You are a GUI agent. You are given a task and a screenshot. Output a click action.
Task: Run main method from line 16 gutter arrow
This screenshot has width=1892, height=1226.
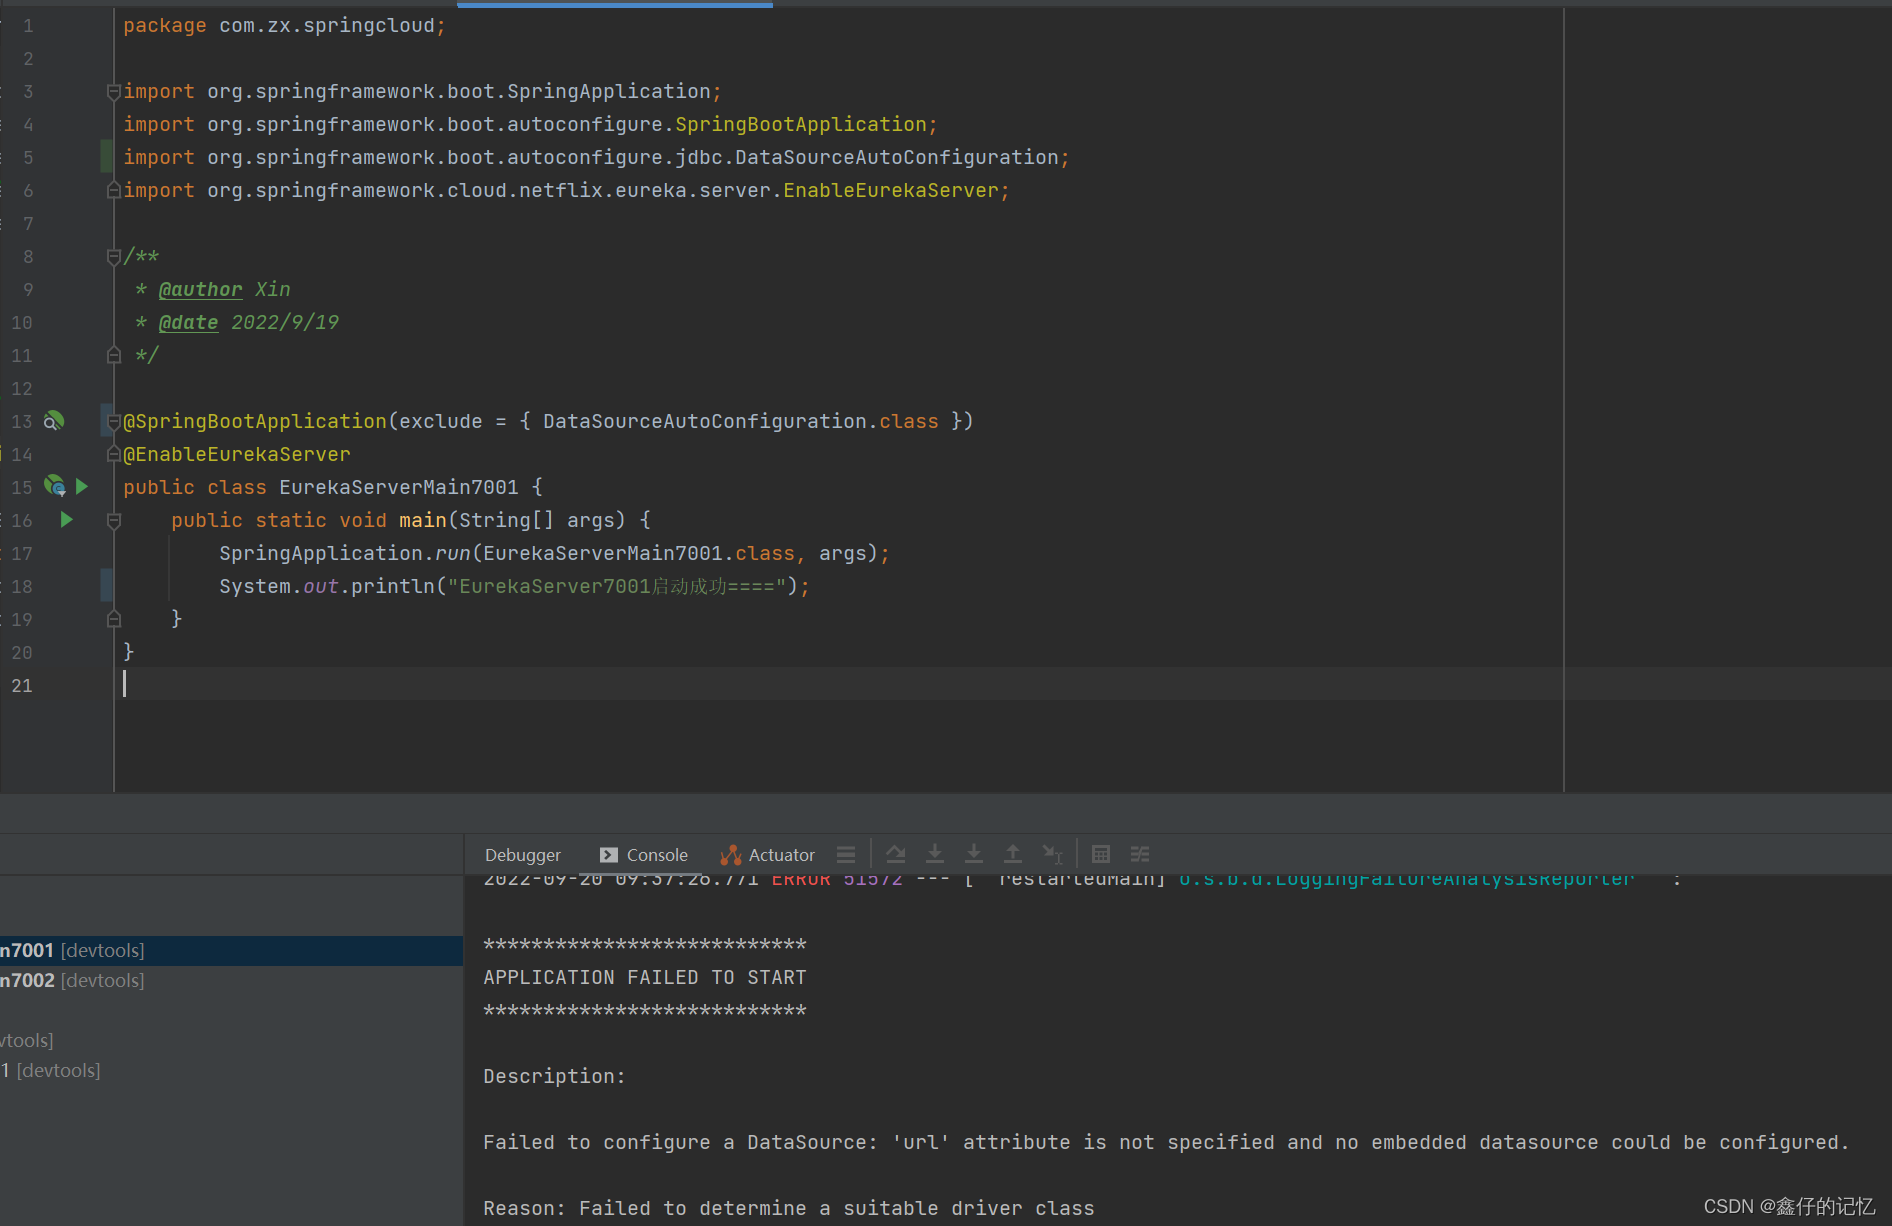click(66, 519)
